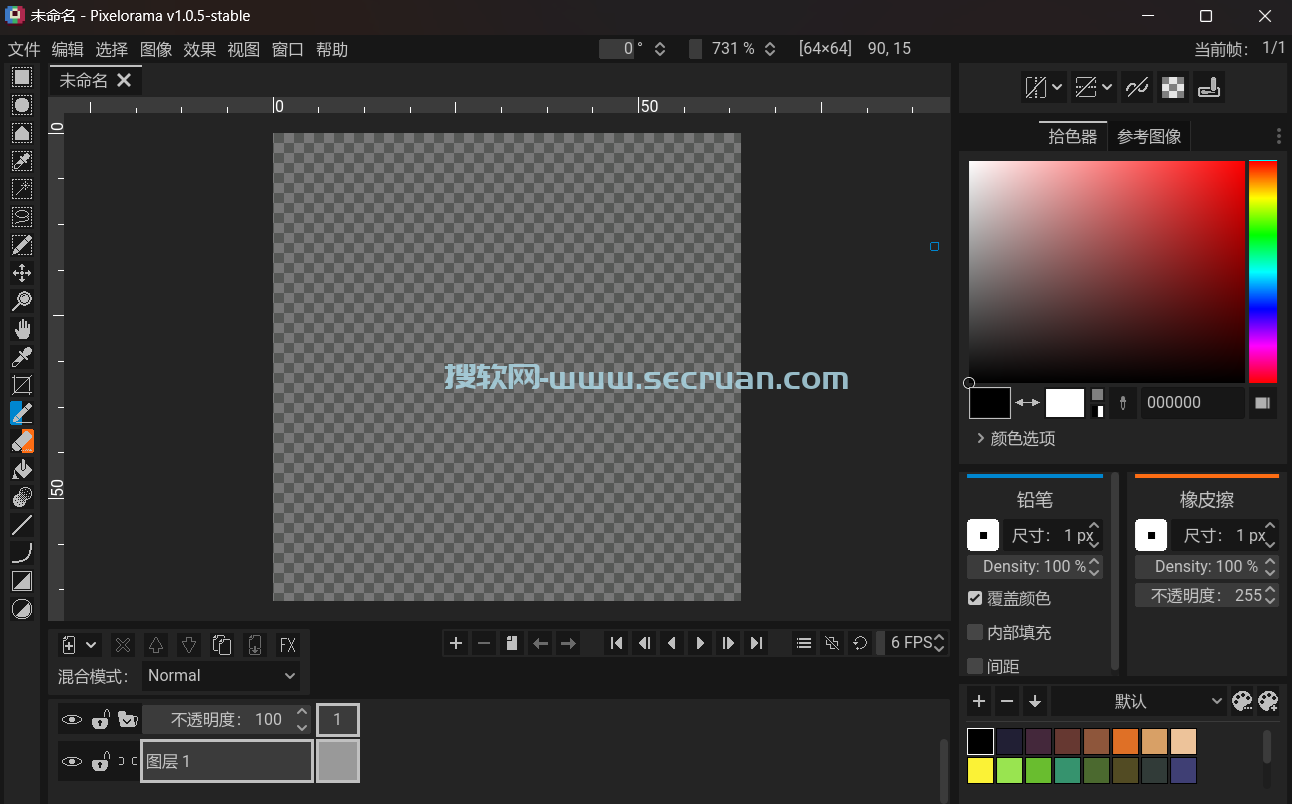Play the animation forwards
The image size is (1292, 804).
point(701,643)
